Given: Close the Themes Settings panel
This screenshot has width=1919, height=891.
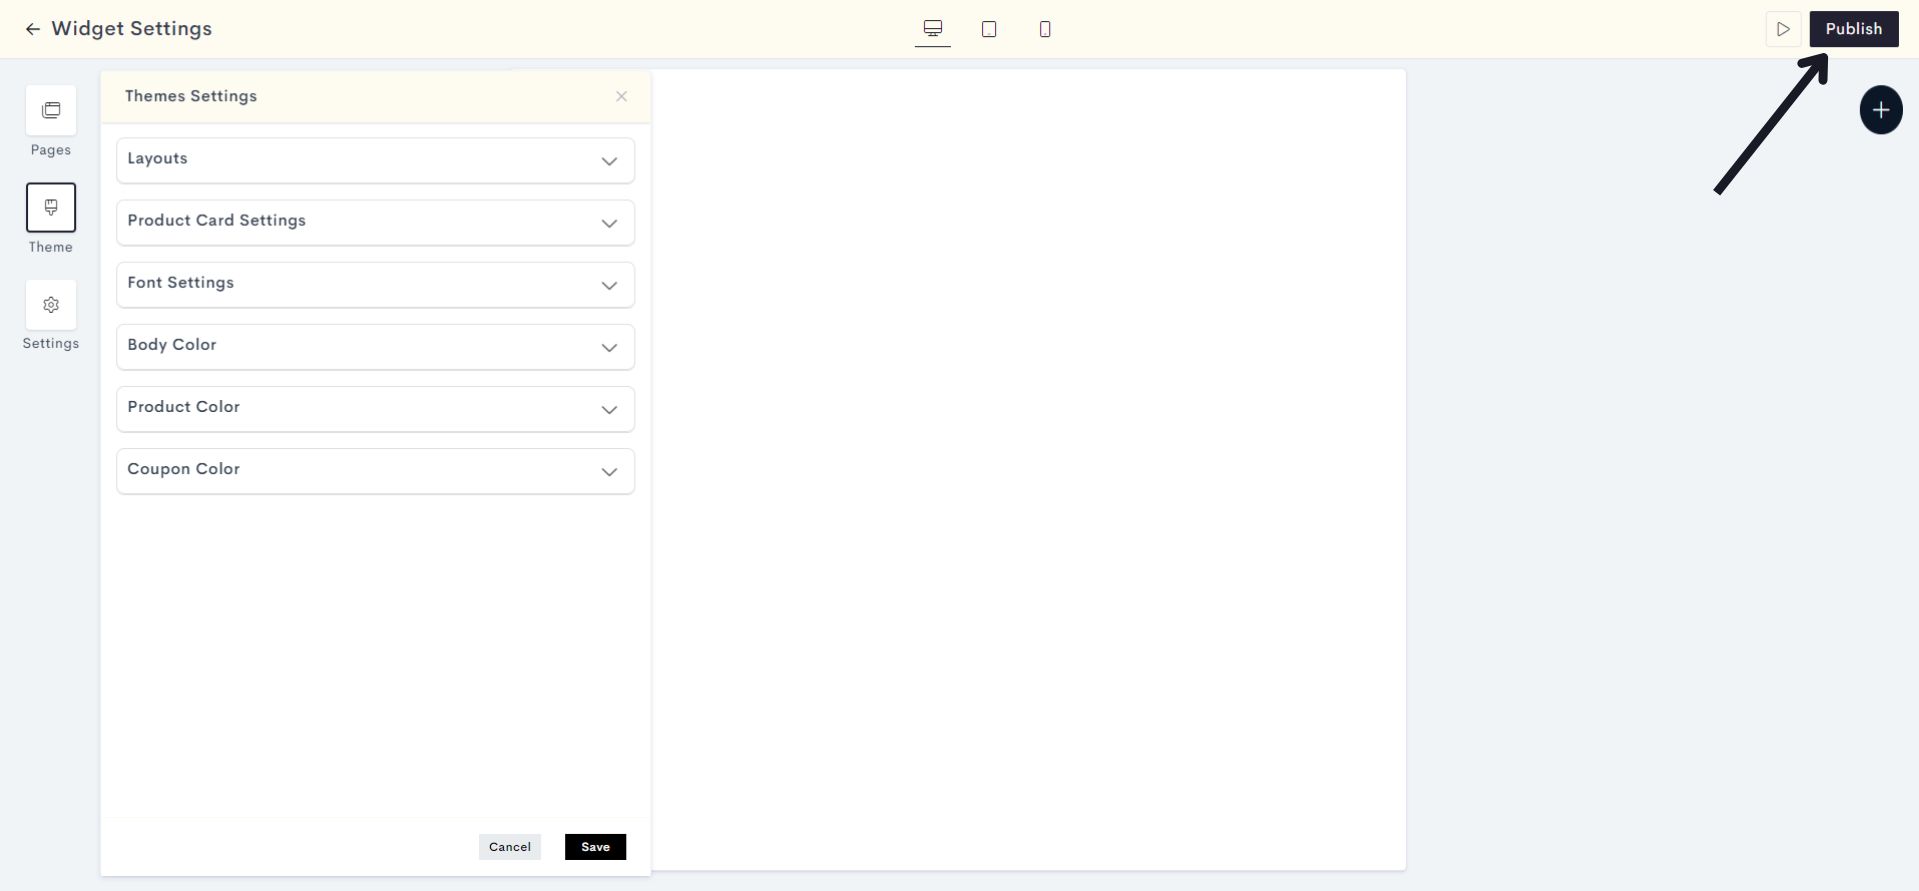Looking at the screenshot, I should click(622, 96).
